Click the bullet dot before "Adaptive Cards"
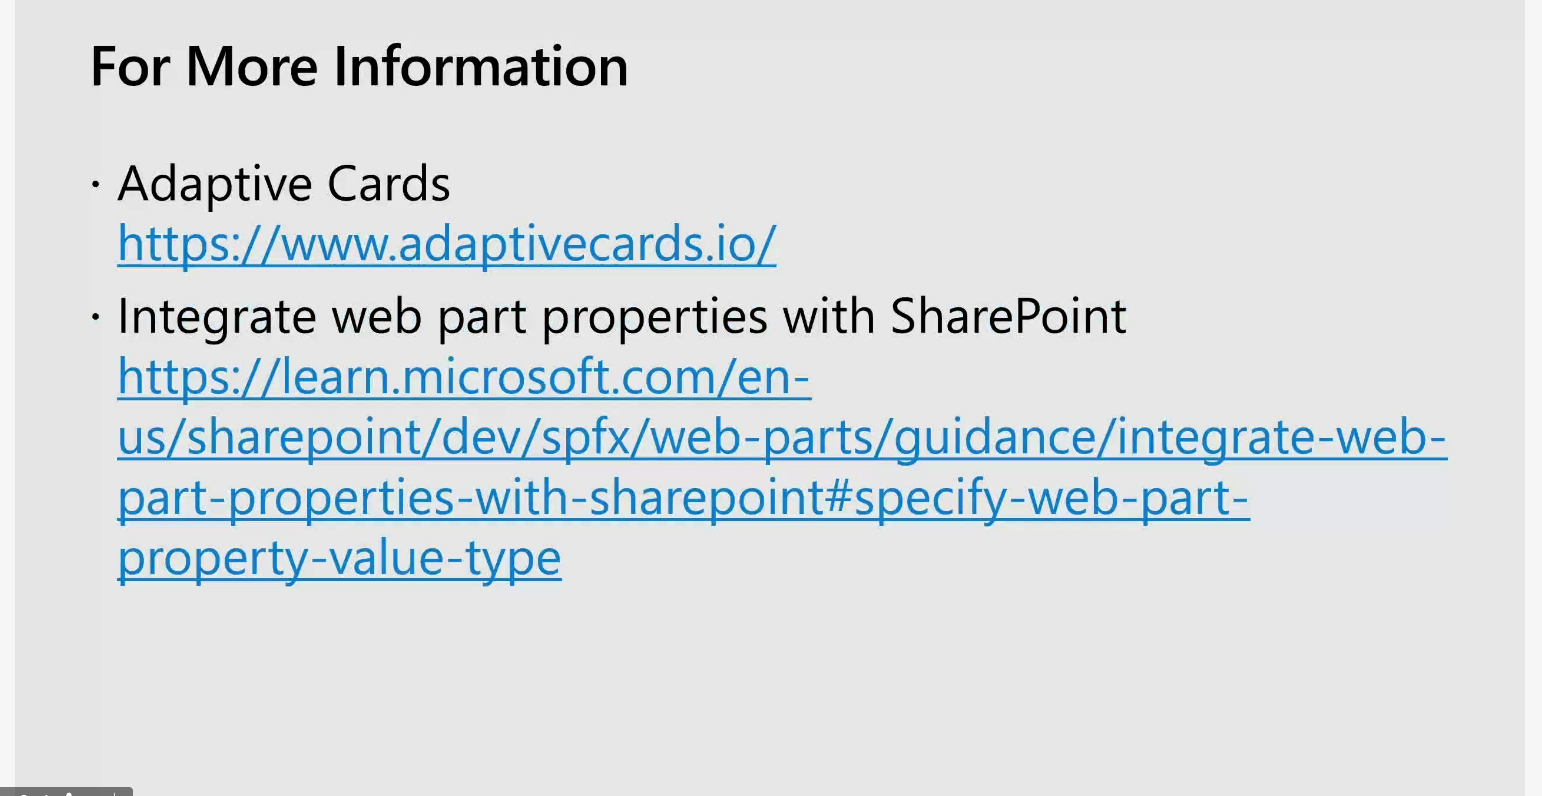Viewport: 1542px width, 796px height. pyautogui.click(x=96, y=184)
